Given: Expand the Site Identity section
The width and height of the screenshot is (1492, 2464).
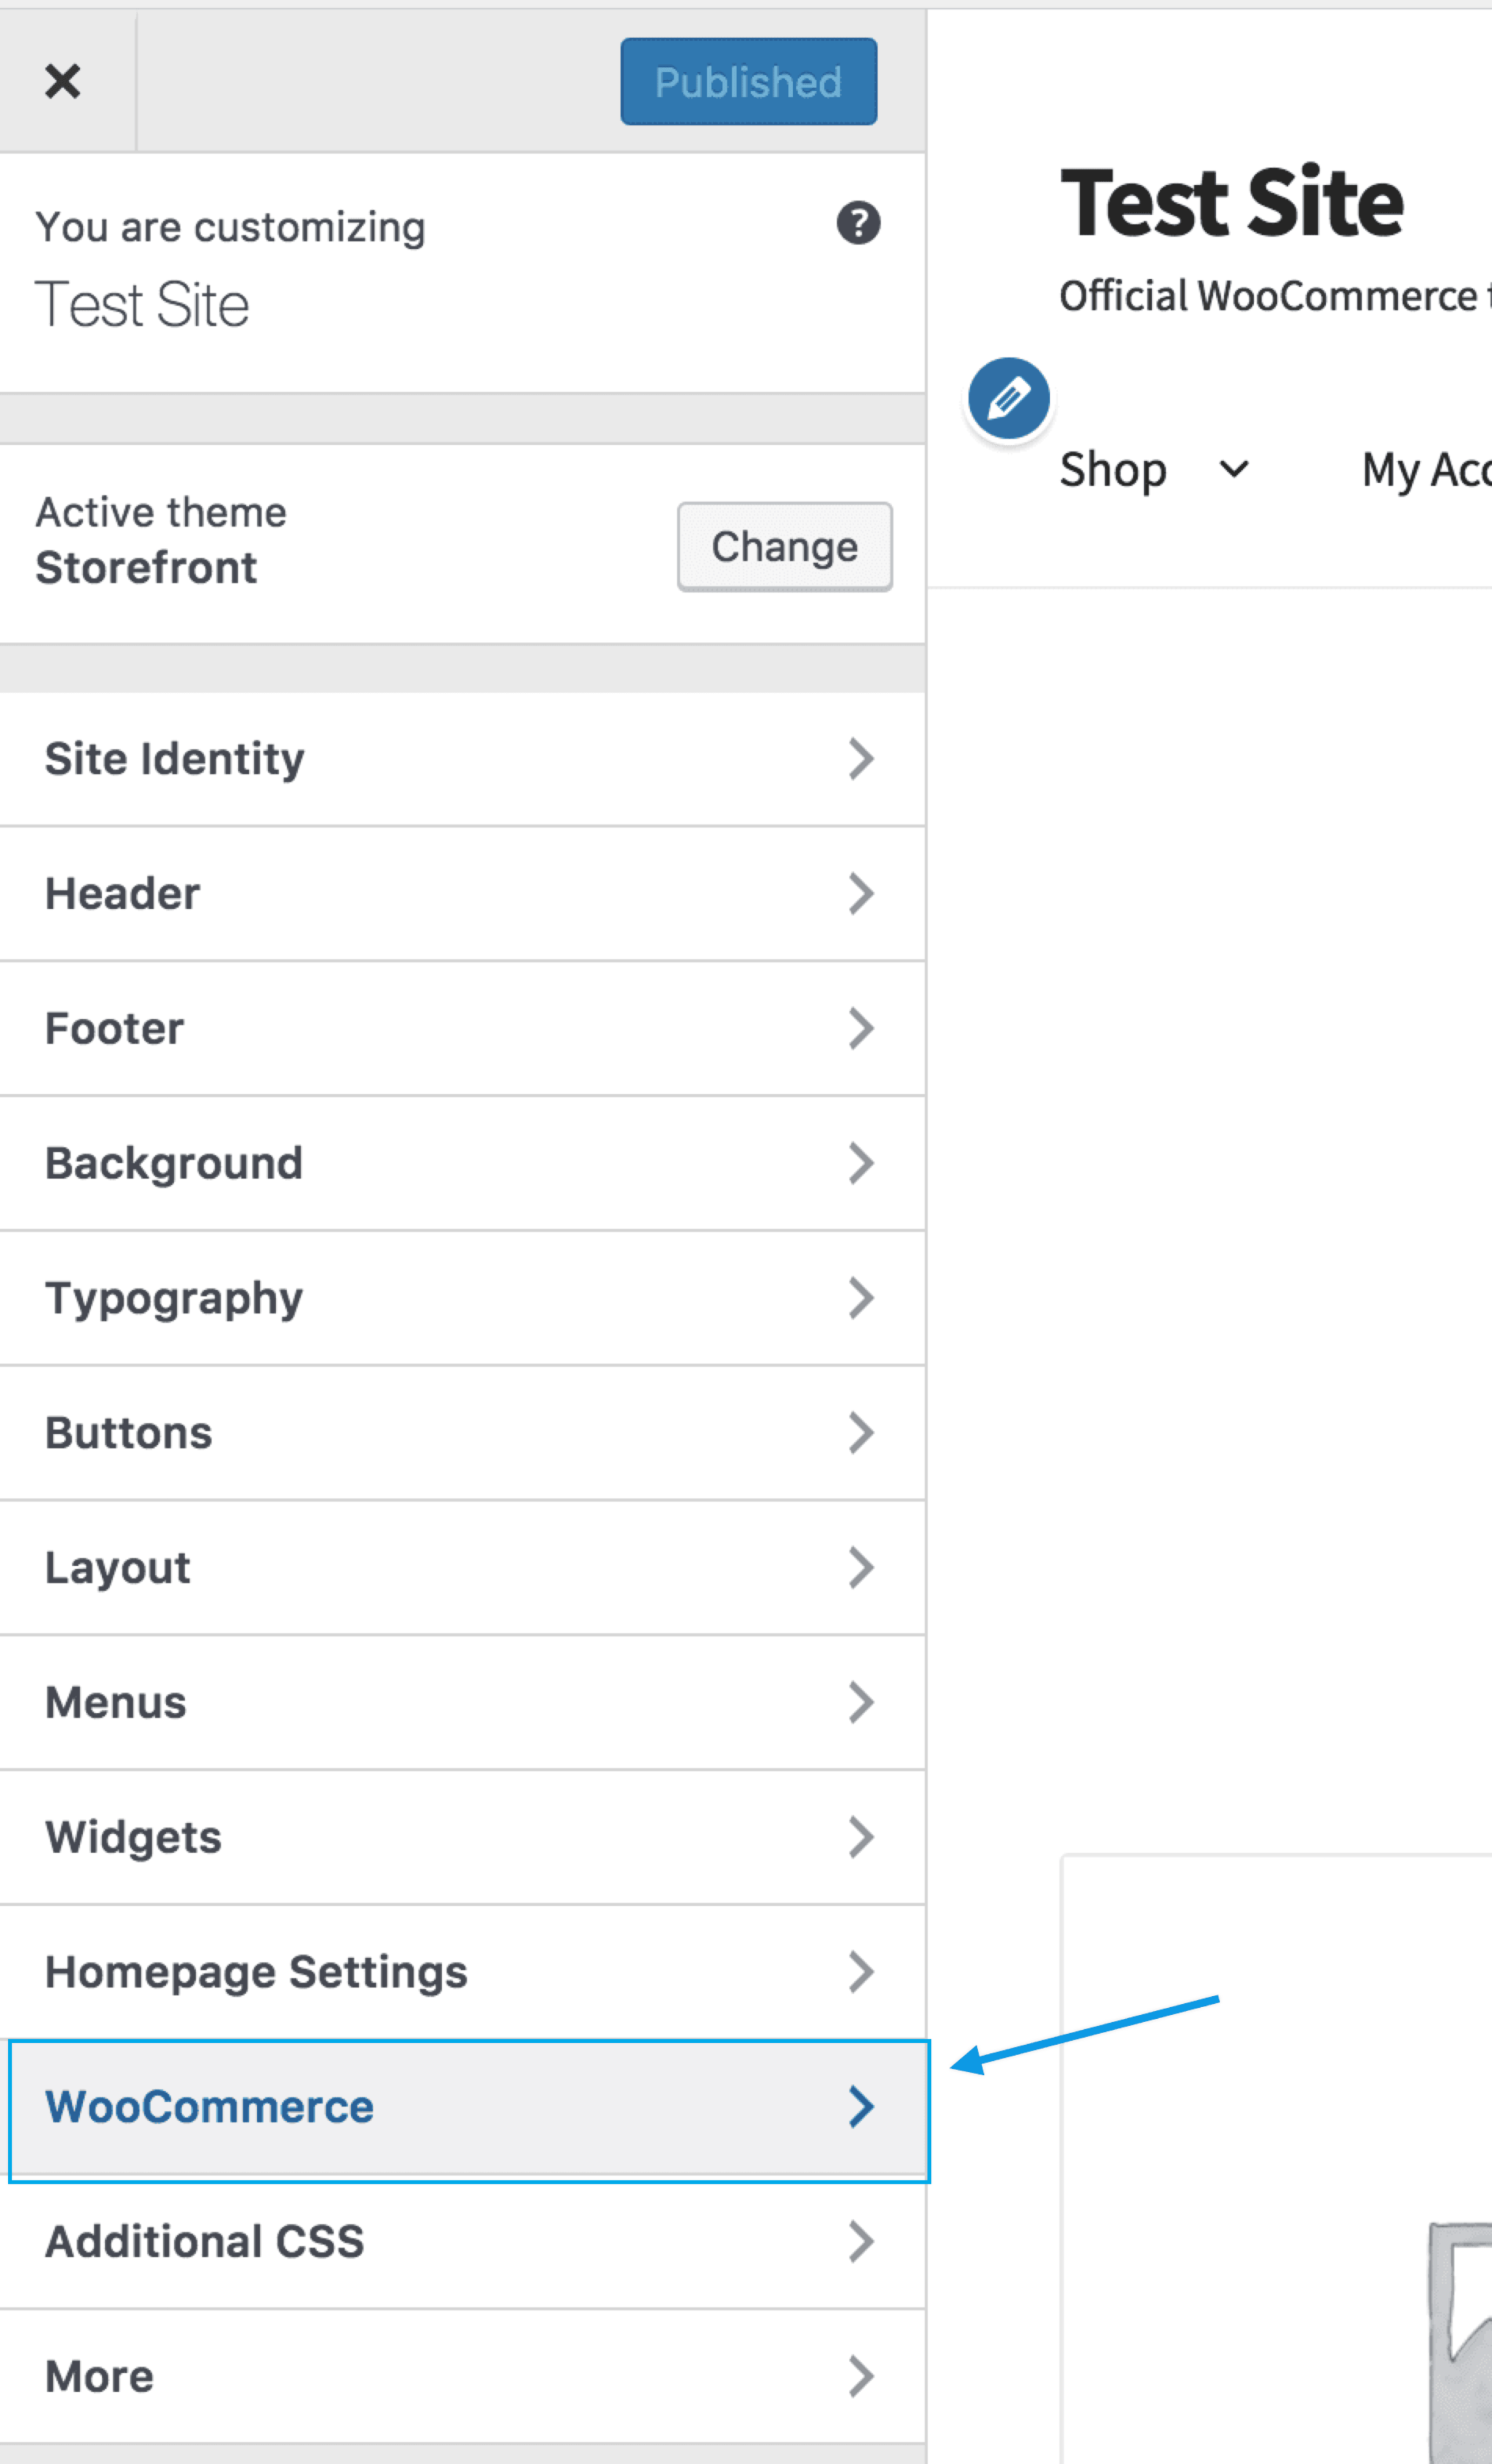Looking at the screenshot, I should 460,759.
